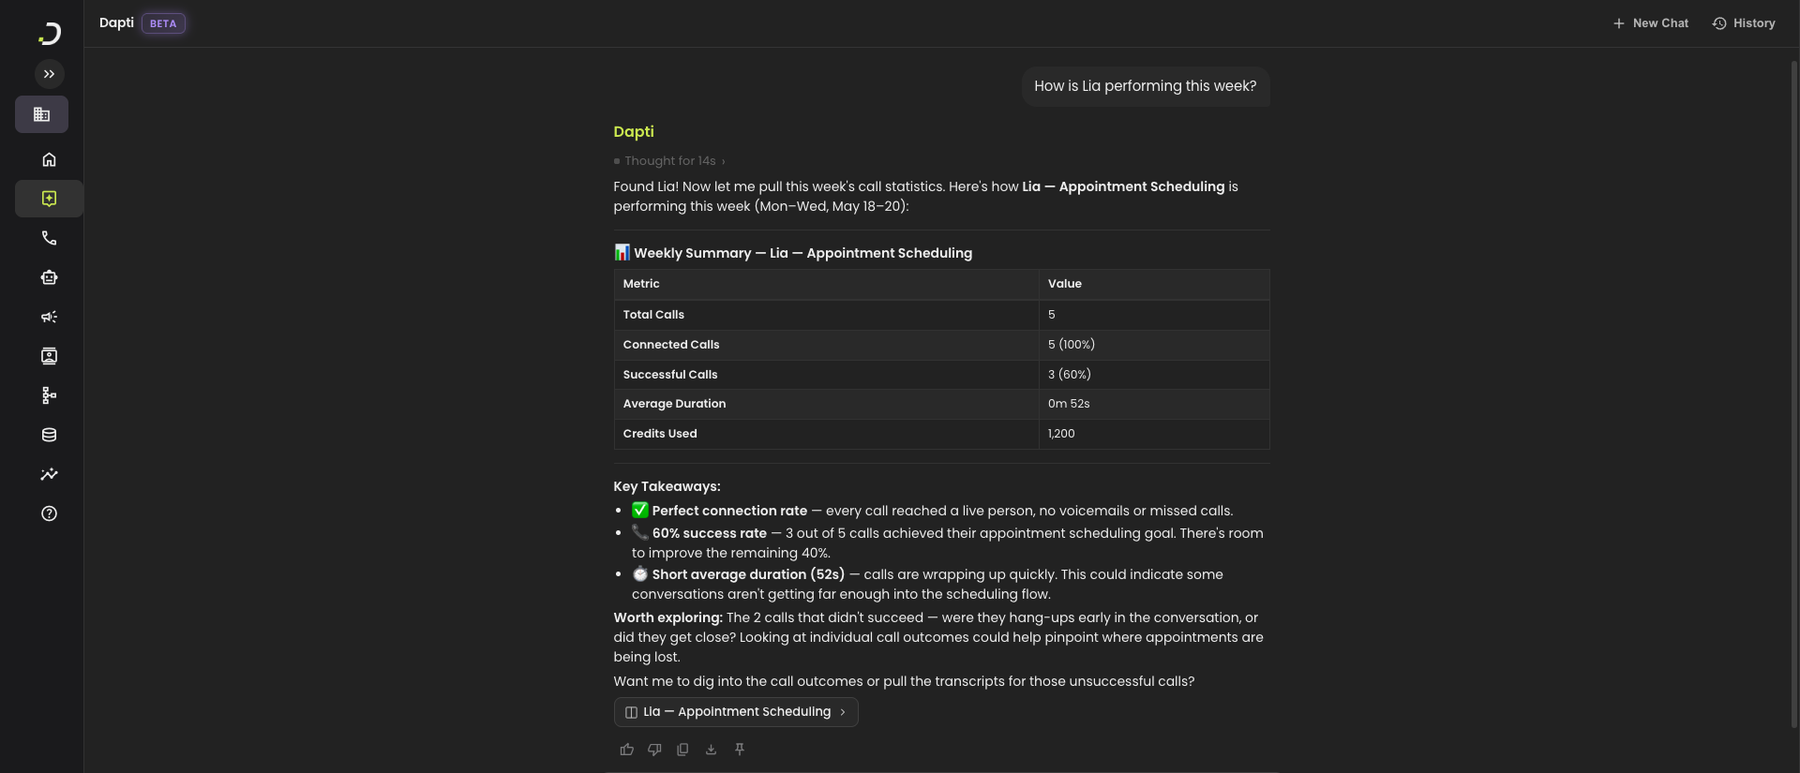Click the 'Key Takeaways:' heading
Screen dimensions: 1800x773
667,487
